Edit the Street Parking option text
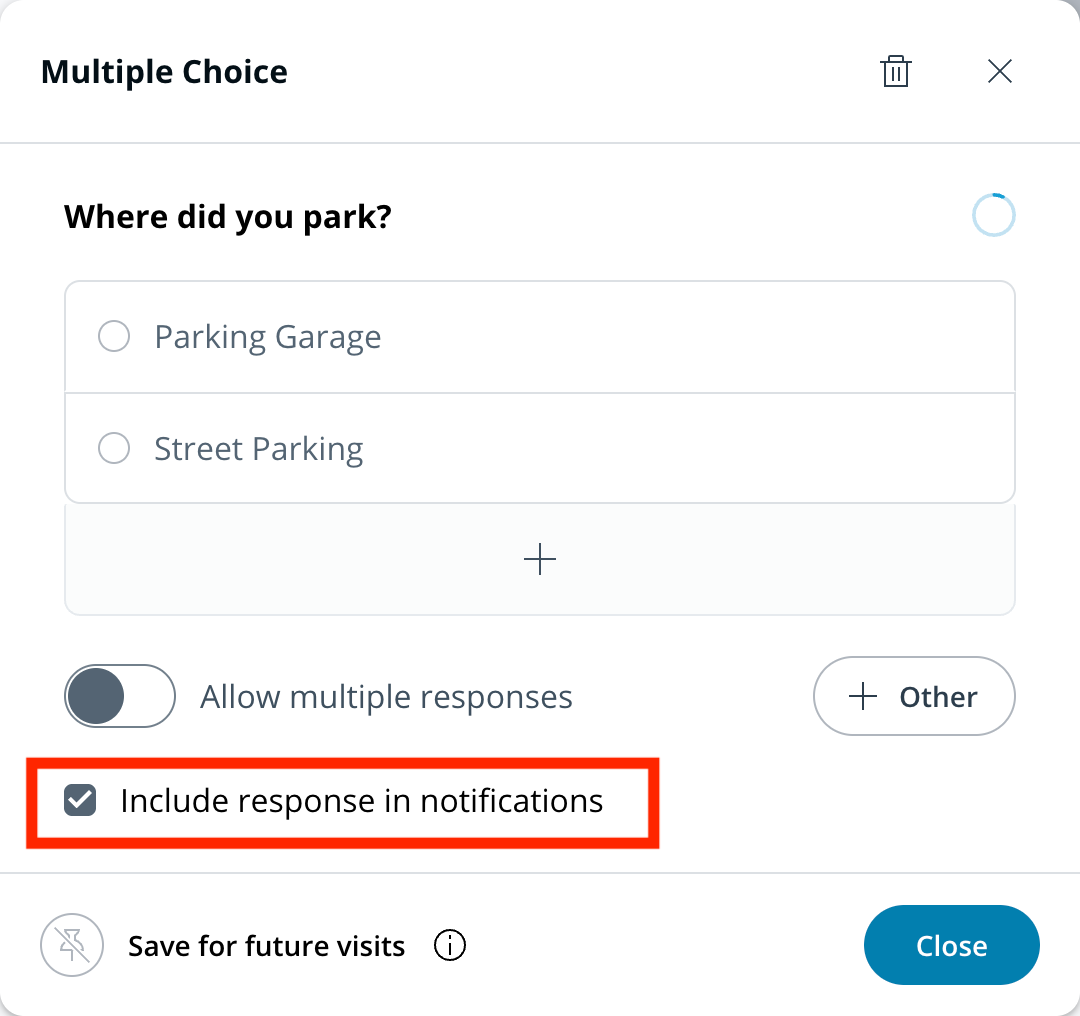This screenshot has width=1080, height=1016. [x=259, y=449]
